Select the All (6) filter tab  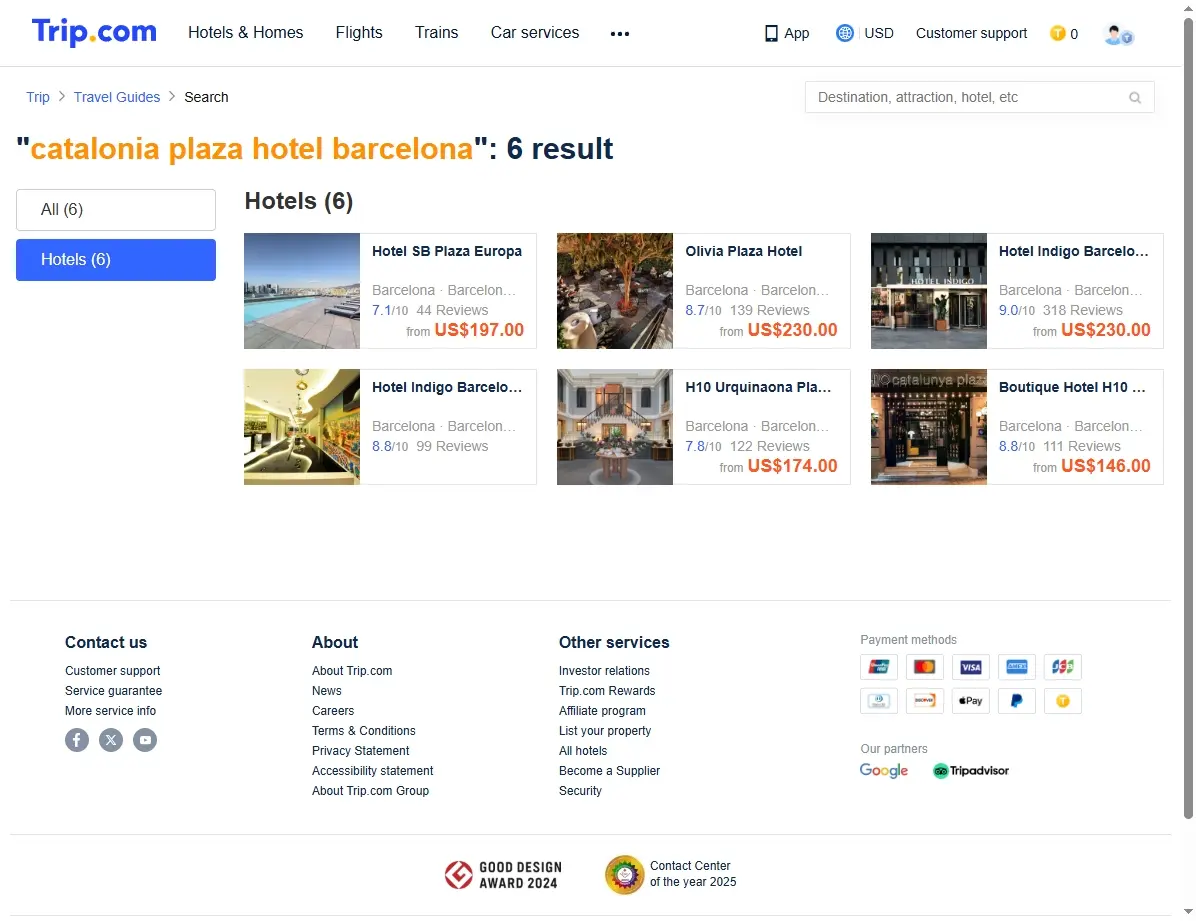click(x=116, y=210)
